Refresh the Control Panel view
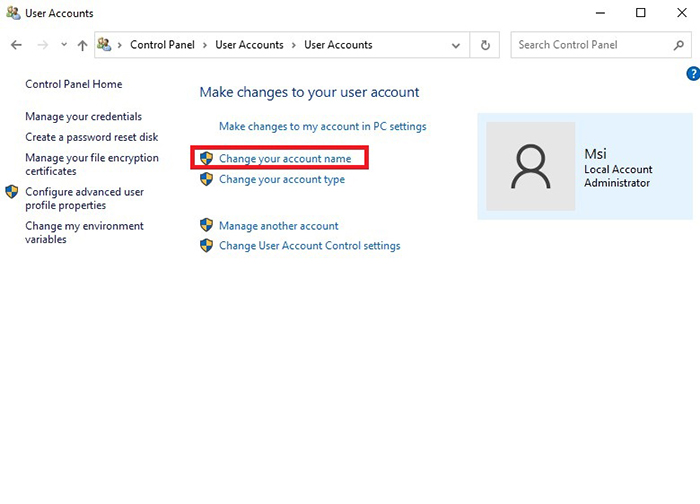 (x=485, y=45)
